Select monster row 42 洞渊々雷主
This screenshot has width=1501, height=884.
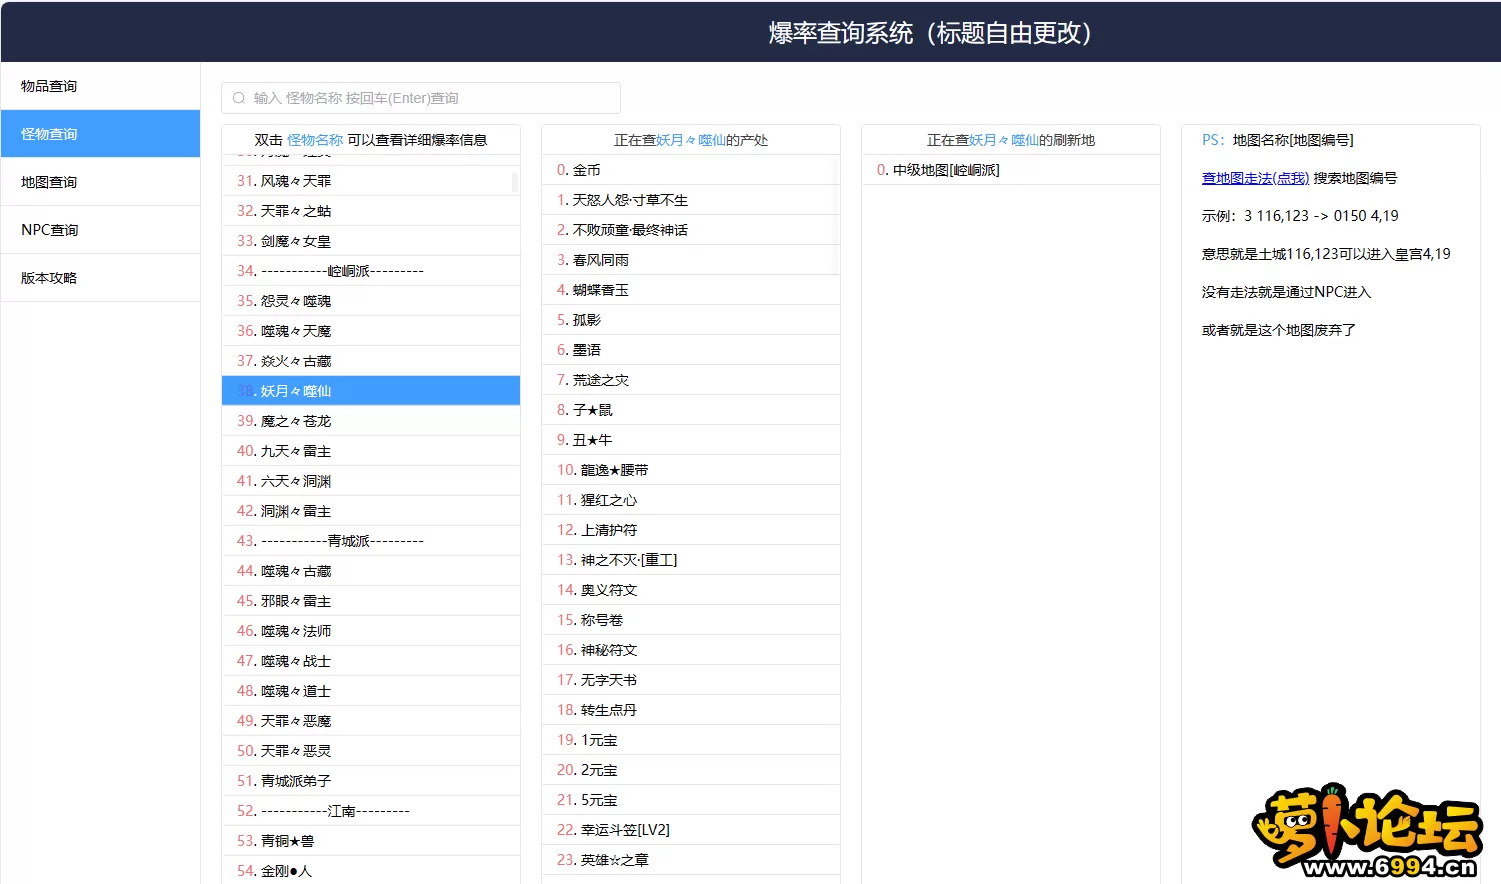[371, 511]
